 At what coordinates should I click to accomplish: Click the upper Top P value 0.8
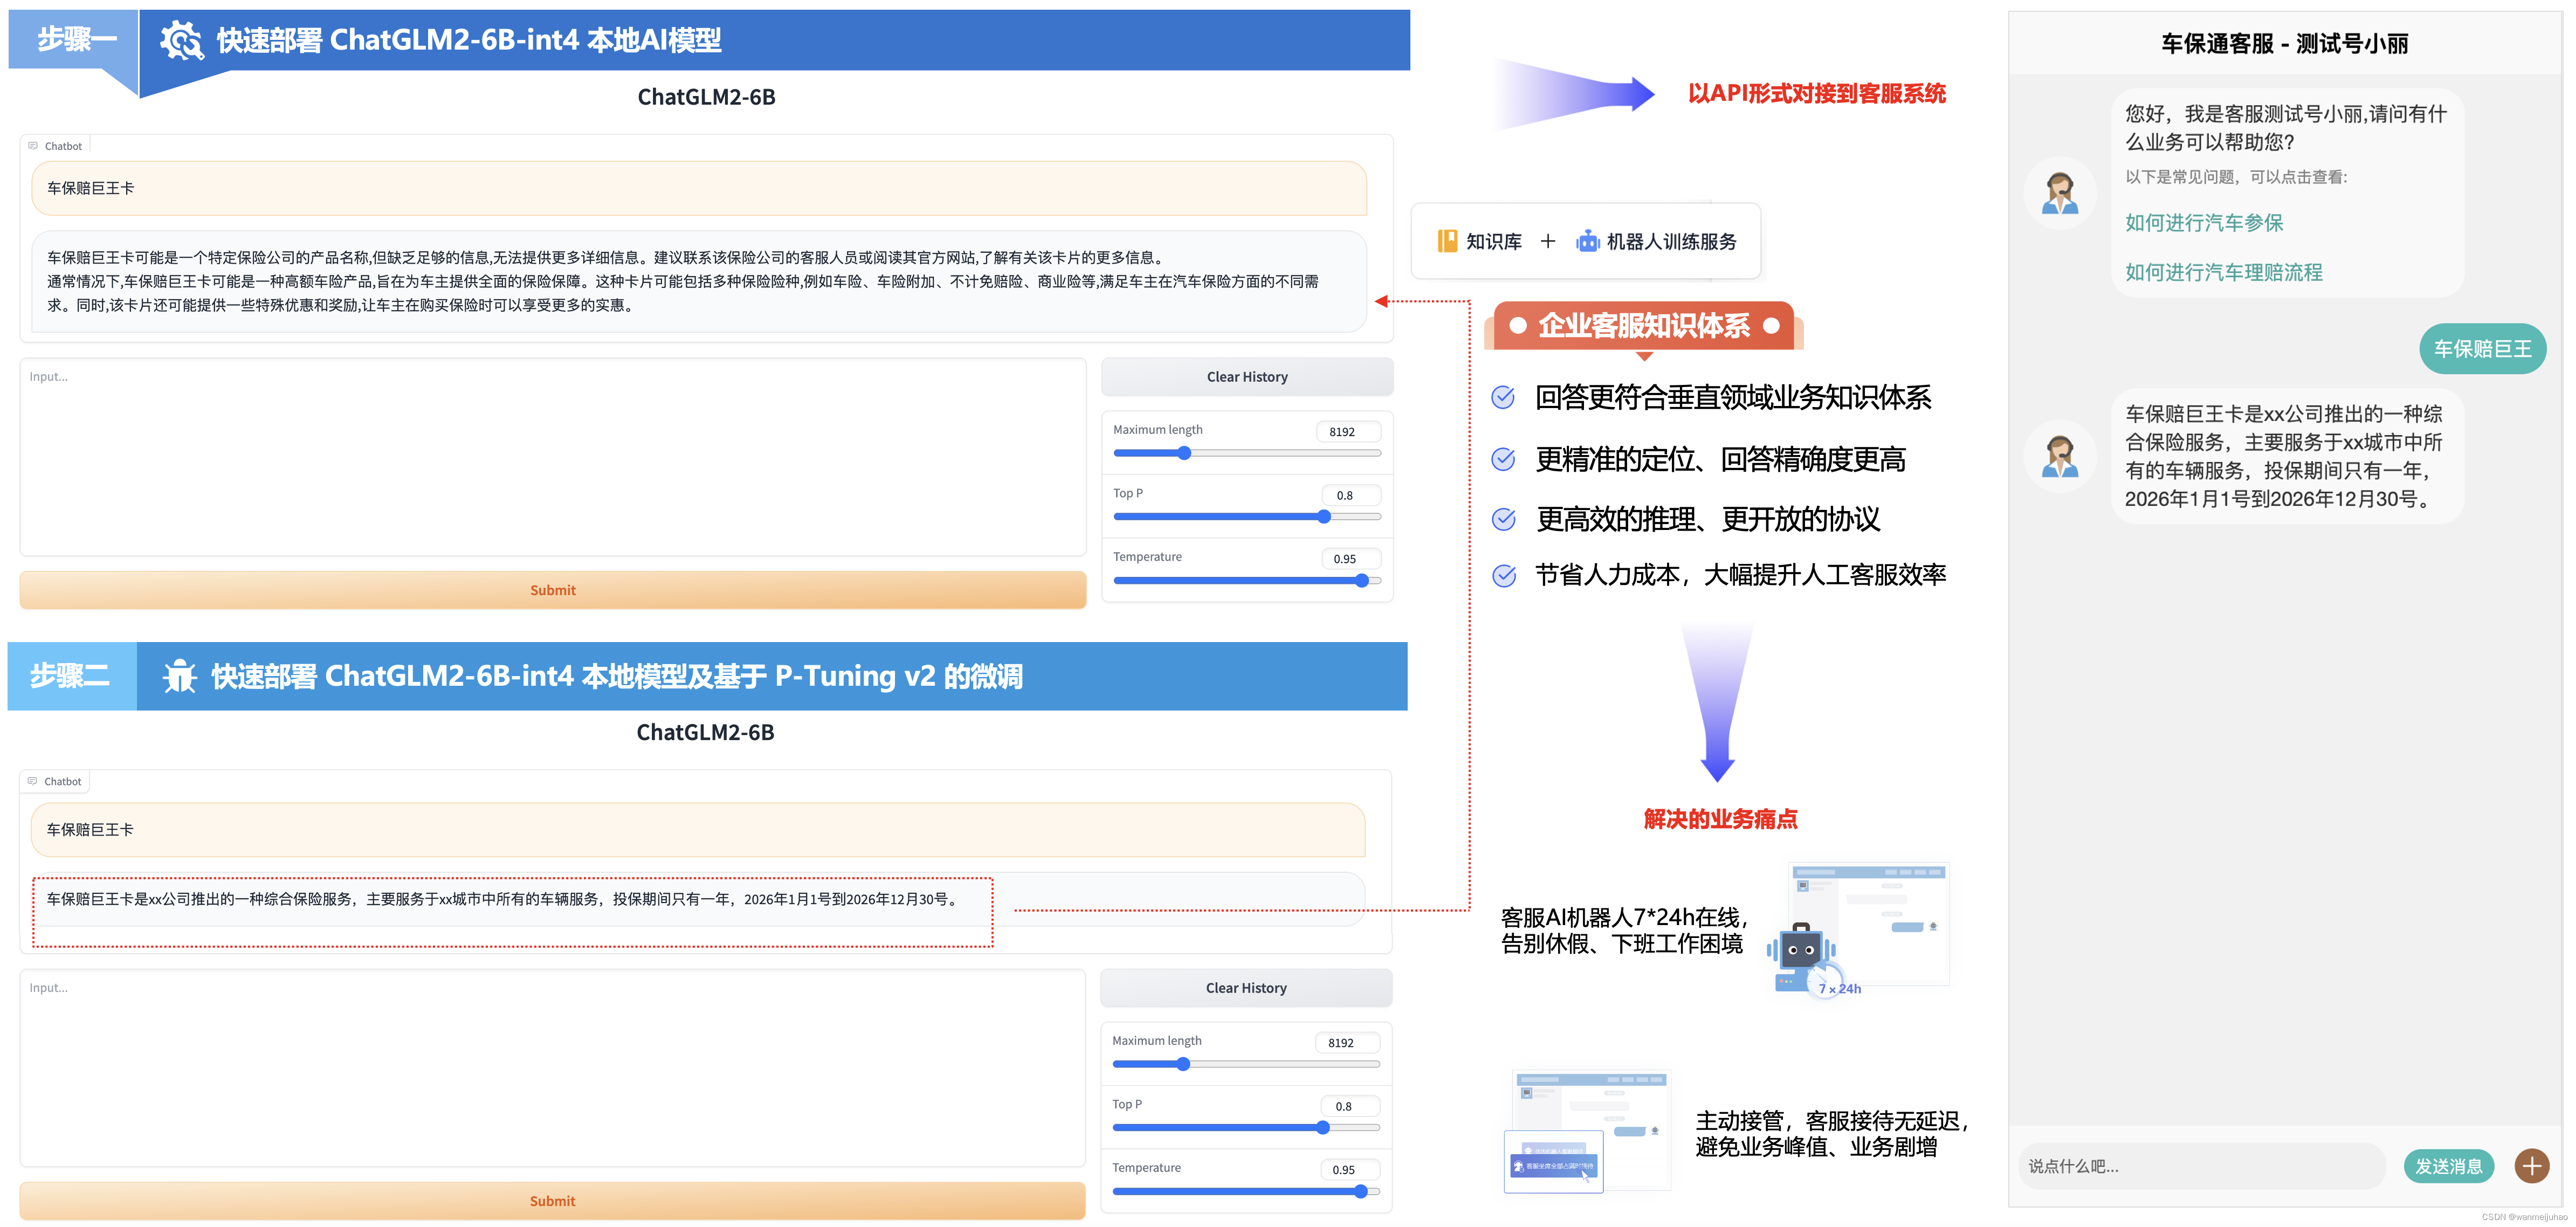pyautogui.click(x=1351, y=495)
